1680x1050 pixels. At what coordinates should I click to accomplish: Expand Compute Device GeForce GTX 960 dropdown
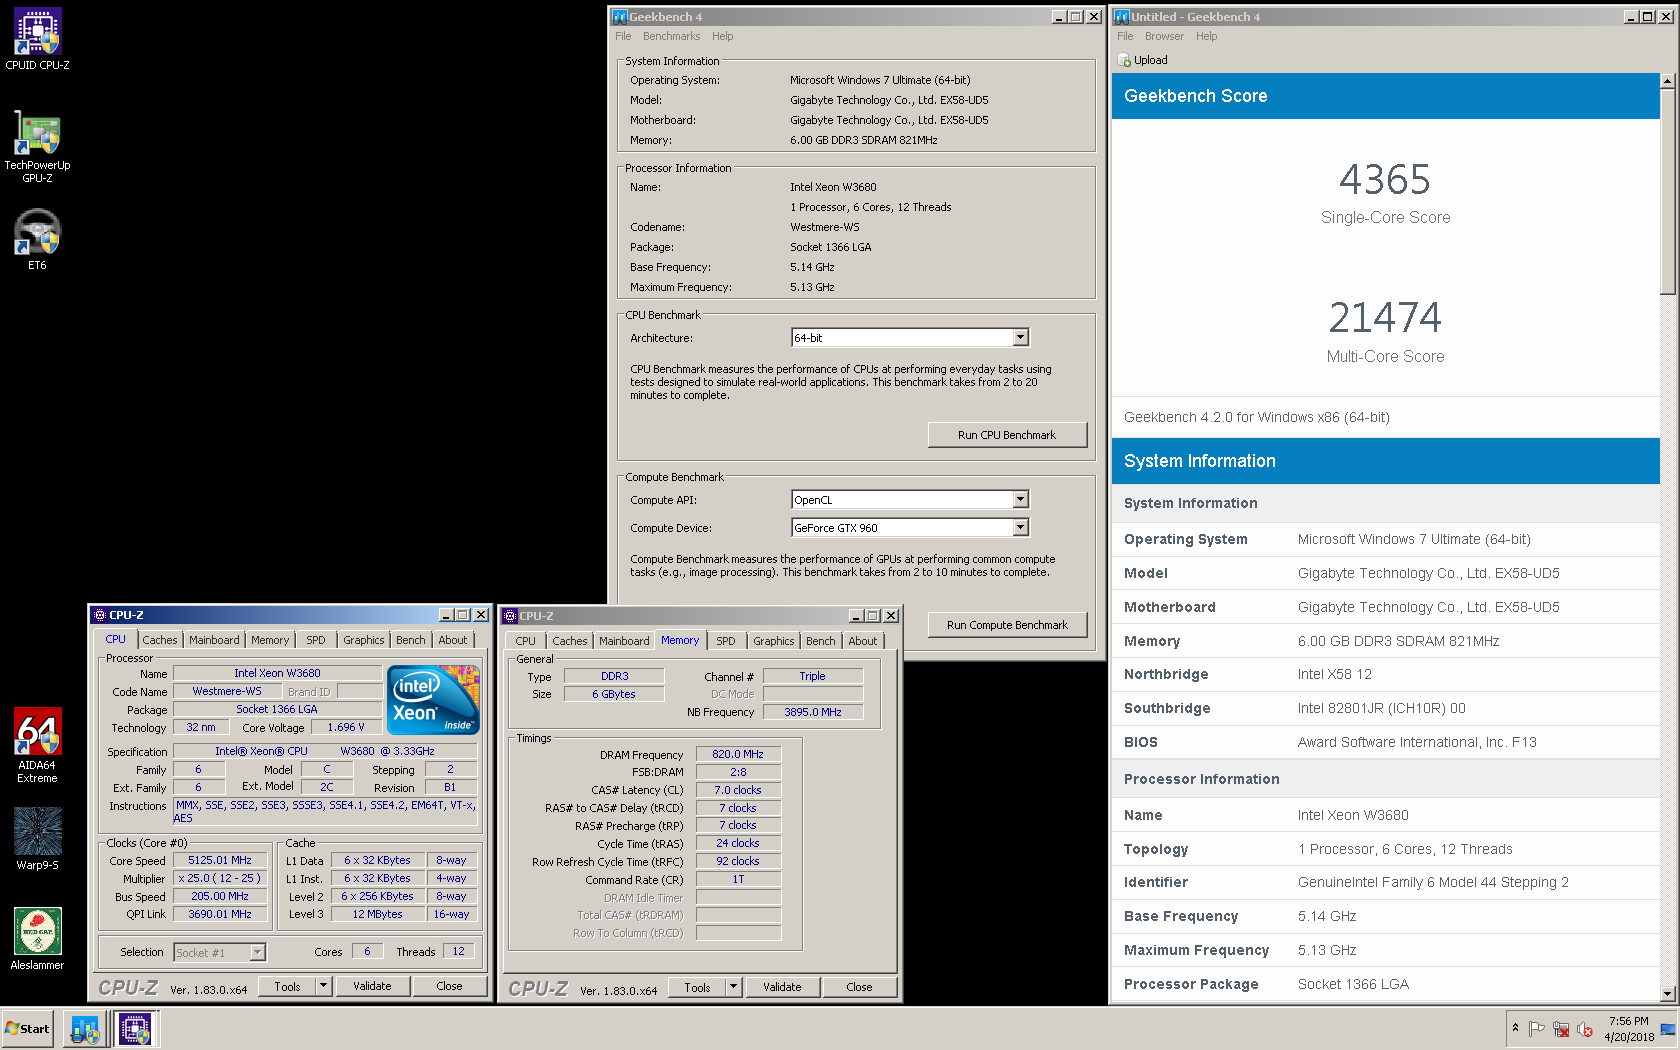(x=1020, y=528)
